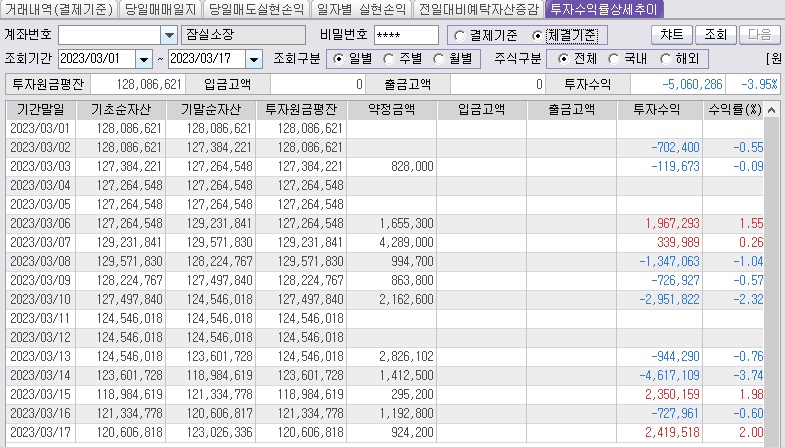This screenshot has height=447, width=785.
Task: Click the 계좌번호 combo box field
Action: tap(110, 35)
